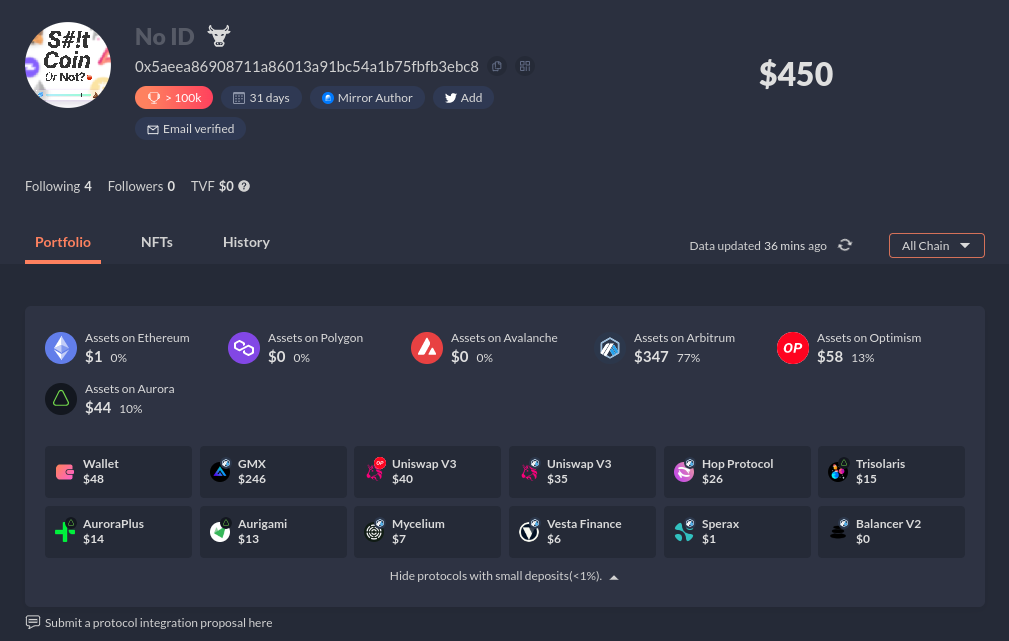Click the Email verified badge
This screenshot has width=1009, height=641.
click(x=190, y=129)
